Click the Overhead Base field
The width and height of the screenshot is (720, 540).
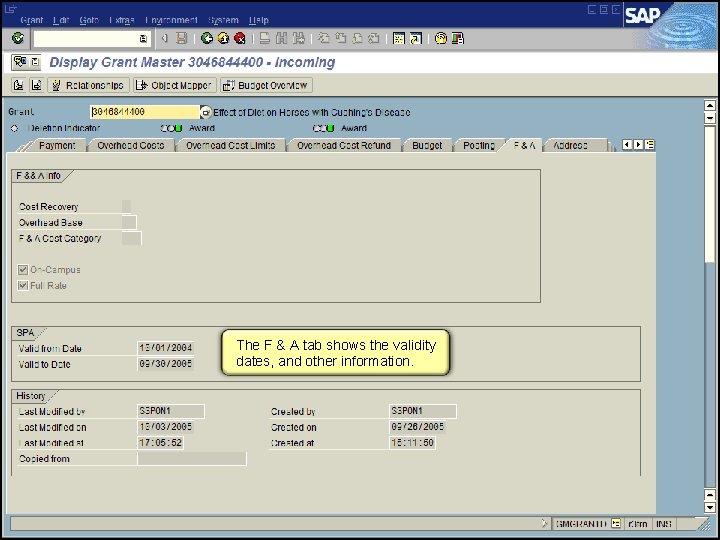[x=129, y=222]
